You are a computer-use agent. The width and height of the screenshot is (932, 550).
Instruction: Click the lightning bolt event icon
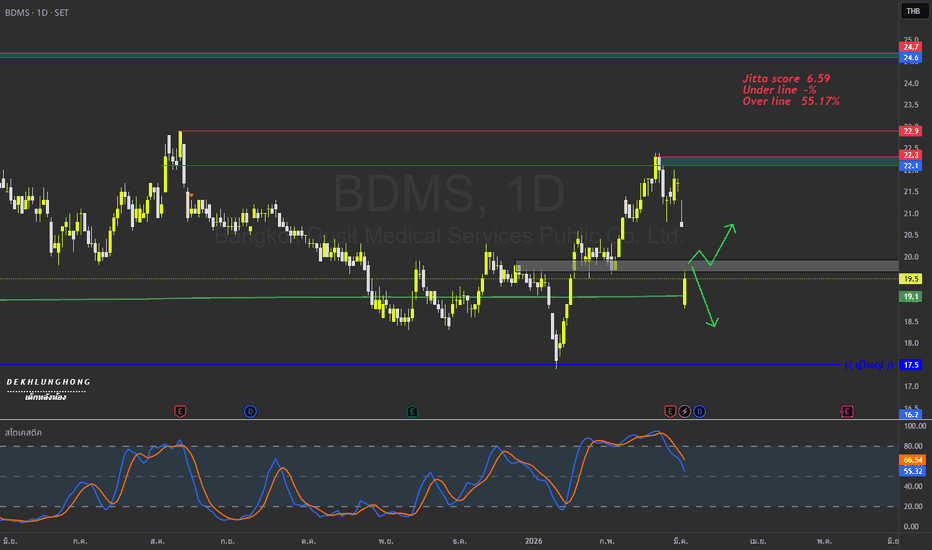685,411
